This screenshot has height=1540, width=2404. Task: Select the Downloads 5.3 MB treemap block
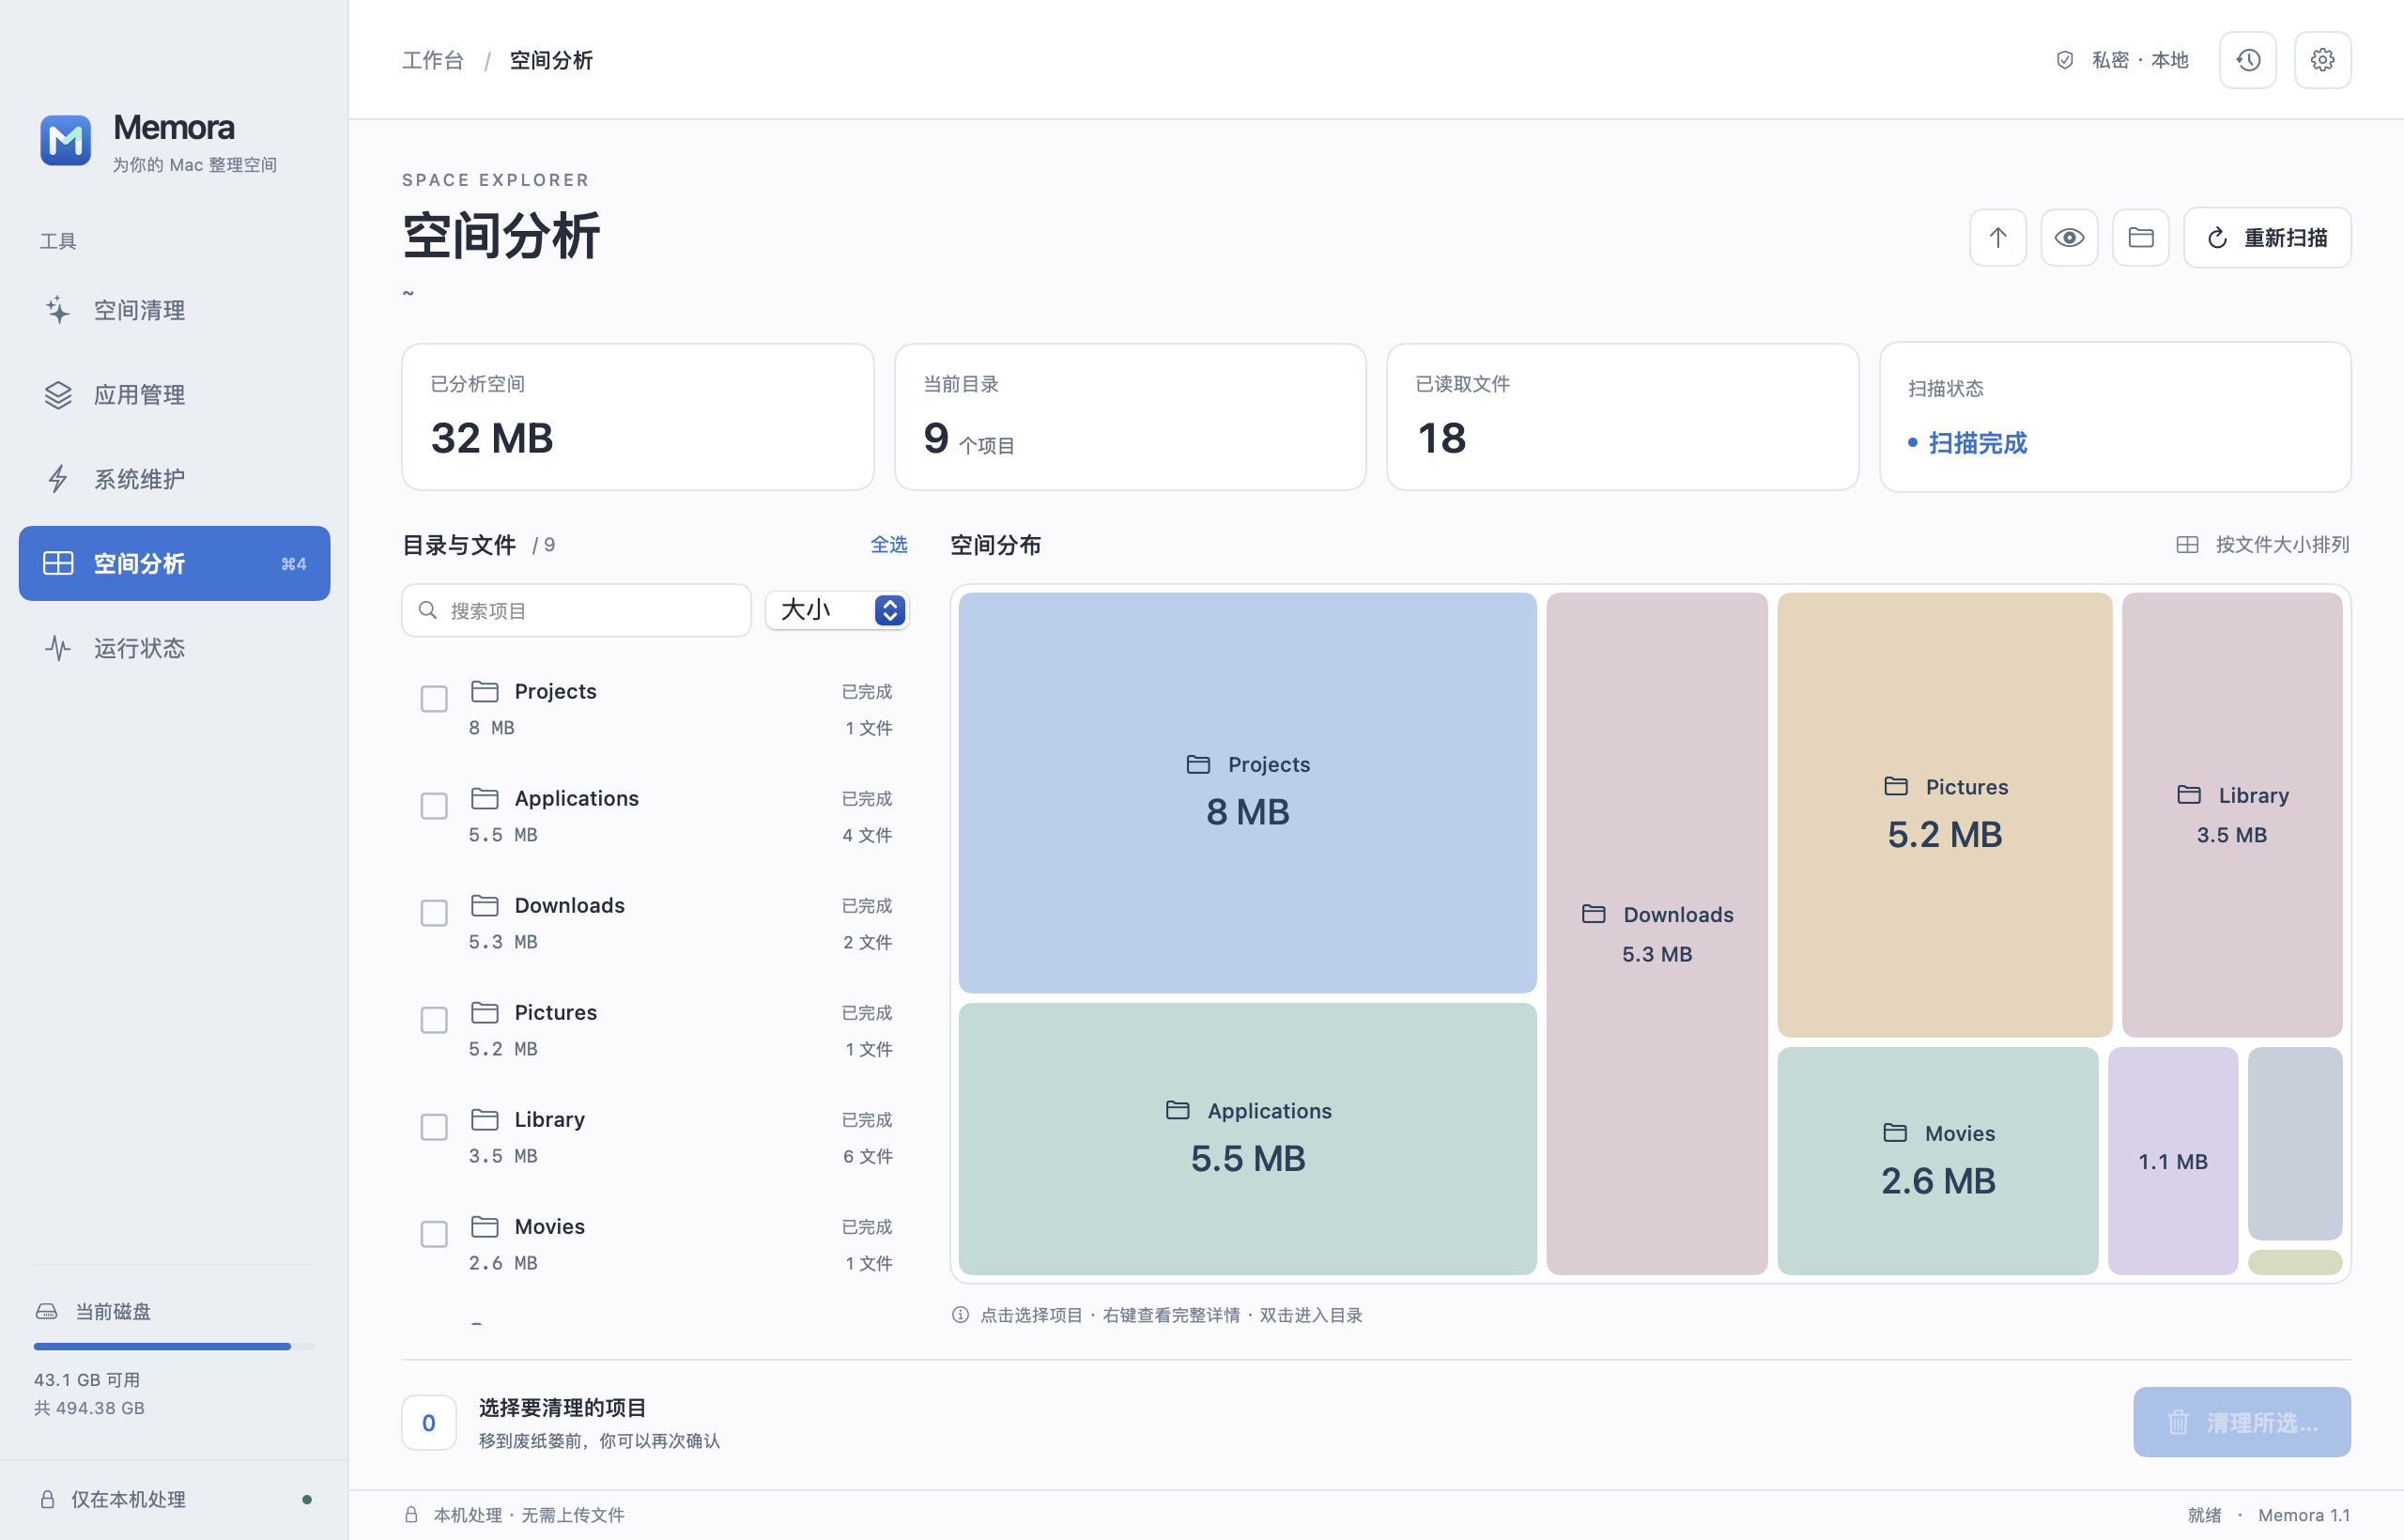click(x=1657, y=934)
